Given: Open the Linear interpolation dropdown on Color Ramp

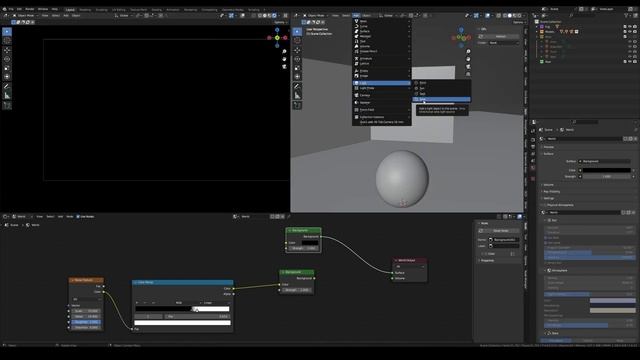Looking at the screenshot, I should coord(216,303).
